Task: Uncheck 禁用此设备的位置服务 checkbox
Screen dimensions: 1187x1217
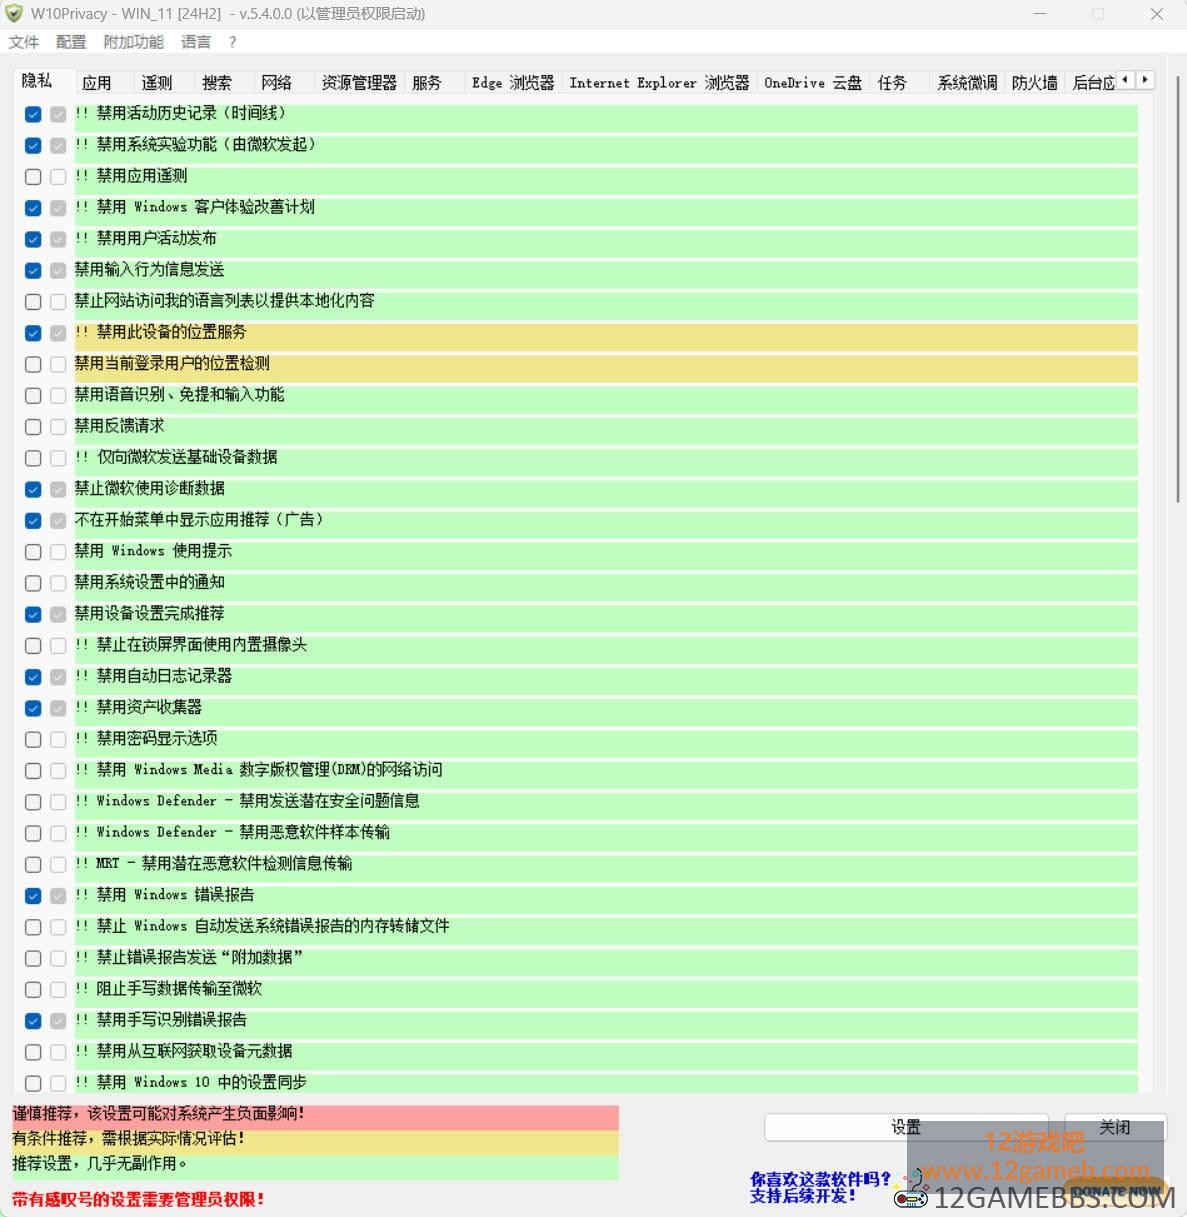Action: 33,333
